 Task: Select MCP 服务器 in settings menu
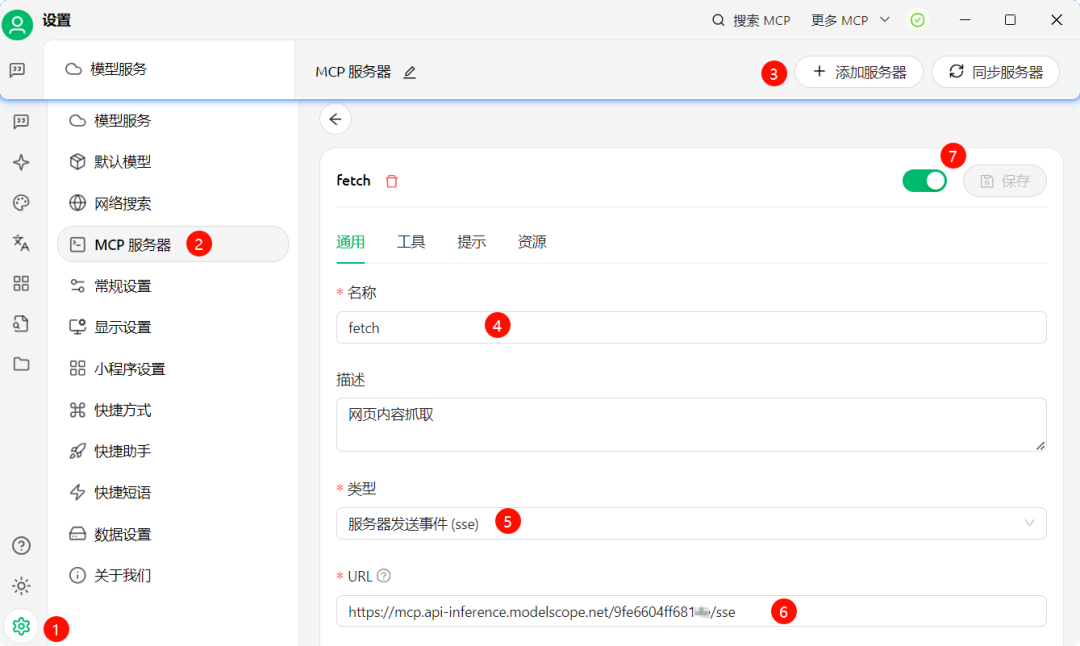pyautogui.click(x=133, y=244)
